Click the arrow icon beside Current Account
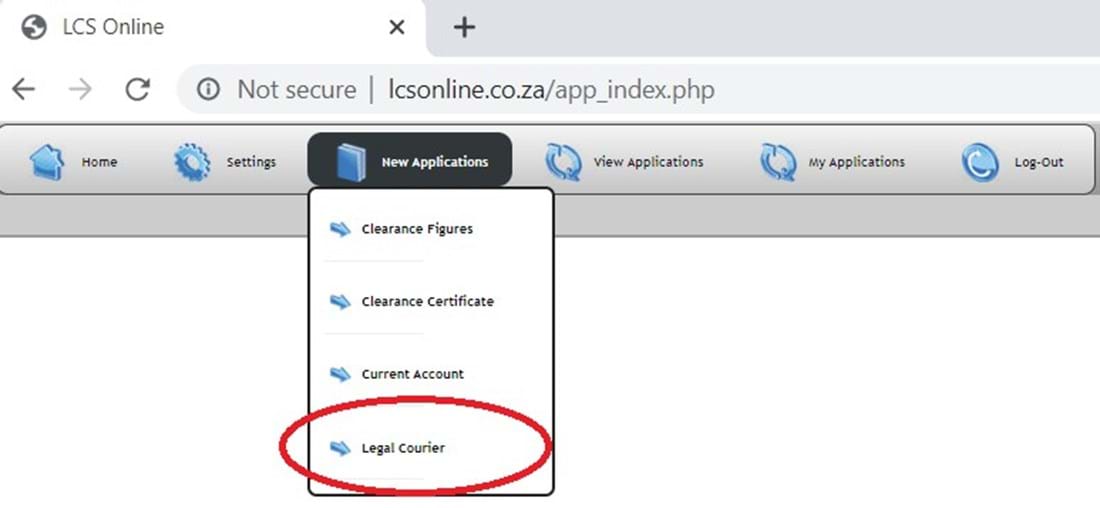 pyautogui.click(x=340, y=375)
